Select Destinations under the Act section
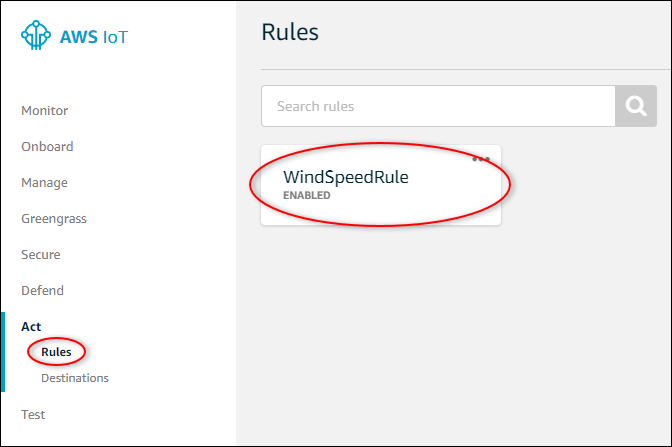Screen dimensions: 672x447 click(x=75, y=378)
